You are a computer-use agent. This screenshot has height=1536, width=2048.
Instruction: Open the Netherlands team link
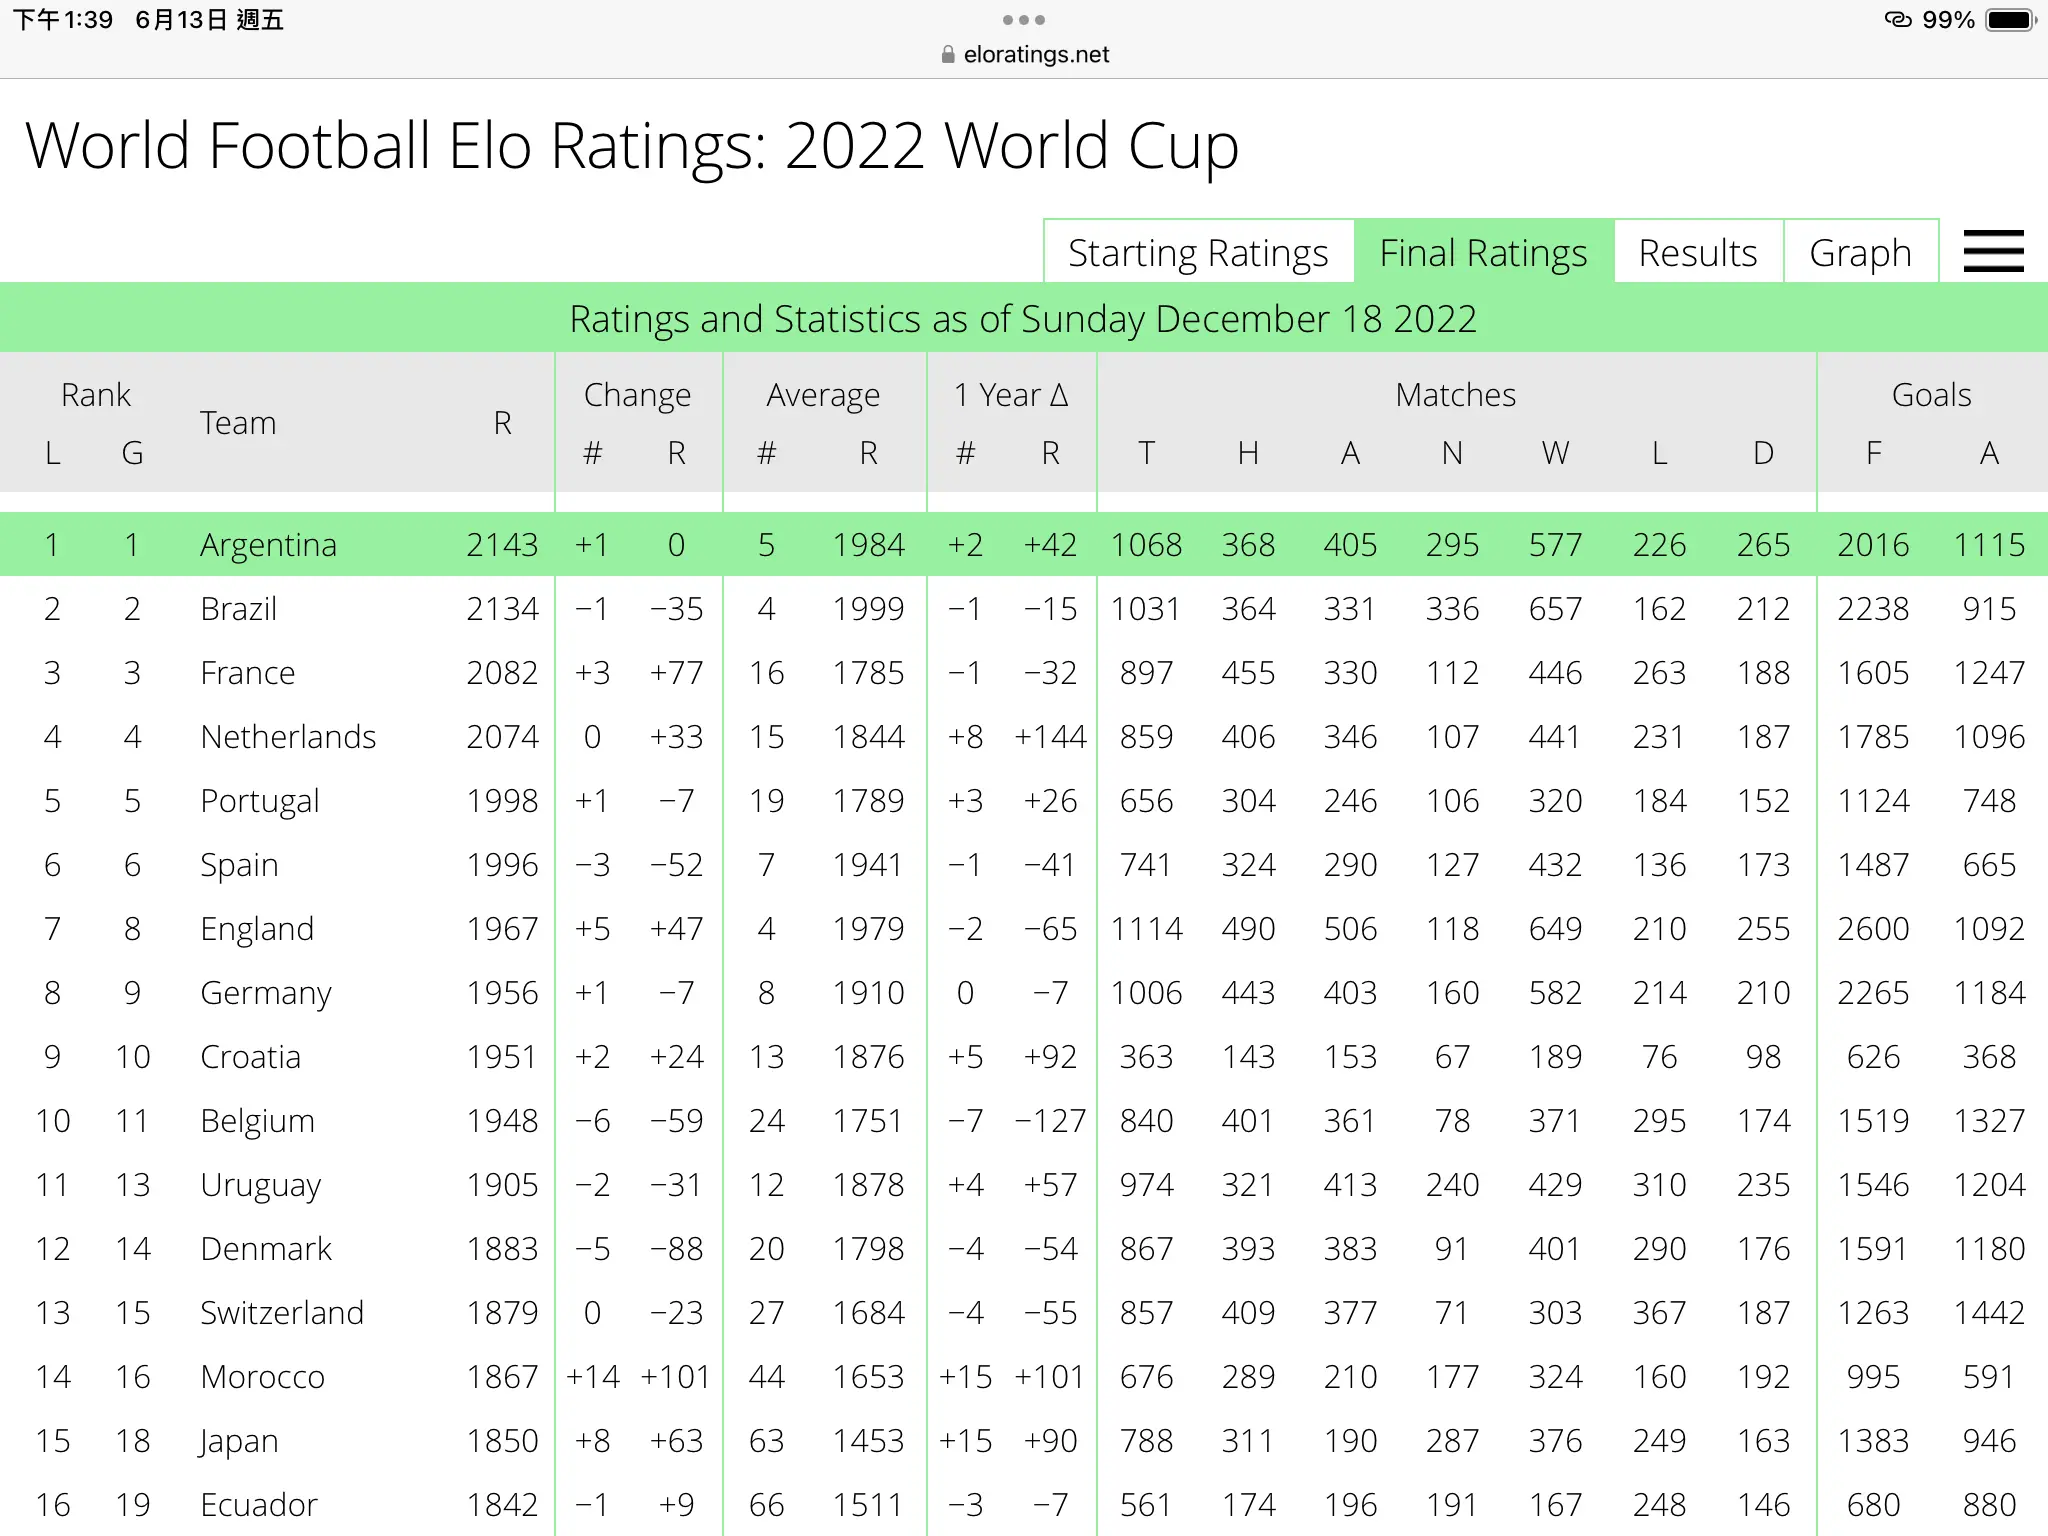[288, 737]
